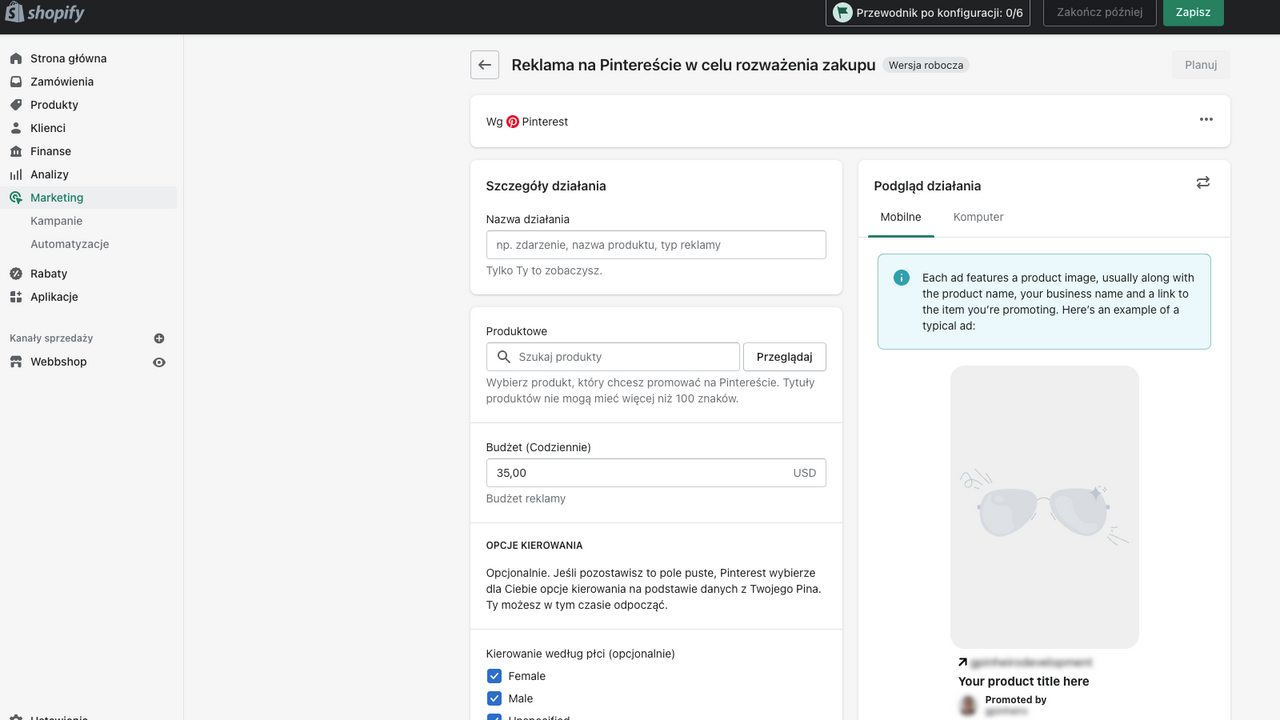Click the Zapisz save button
The height and width of the screenshot is (720, 1280).
1193,13
